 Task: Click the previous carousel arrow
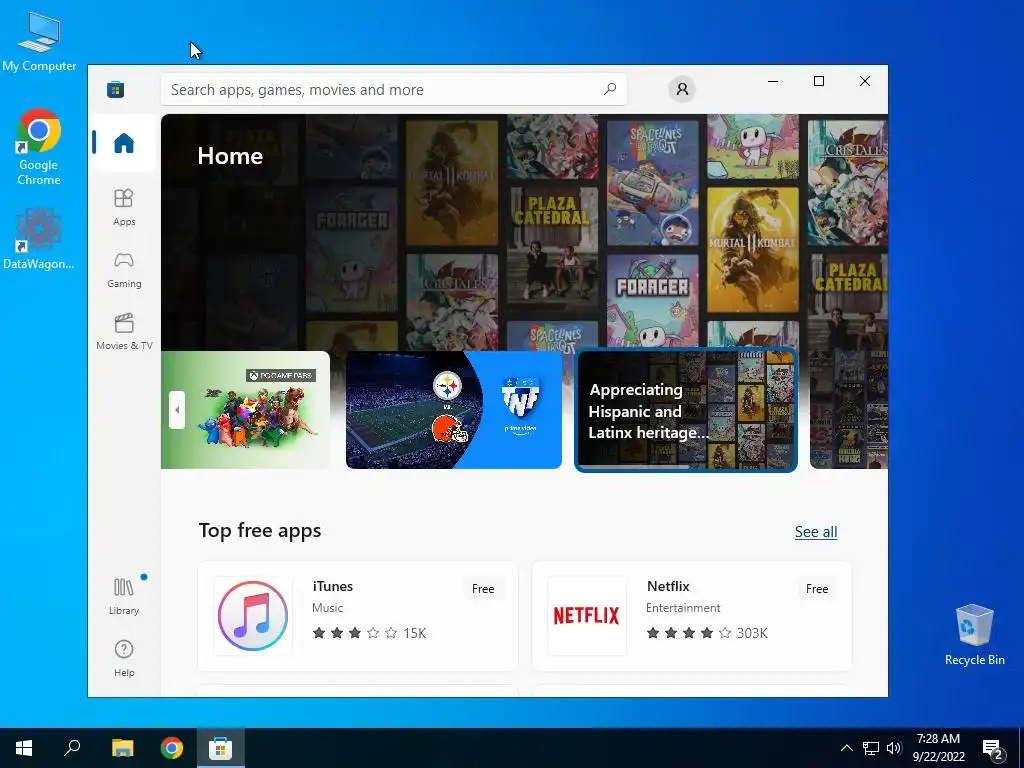[x=177, y=410]
